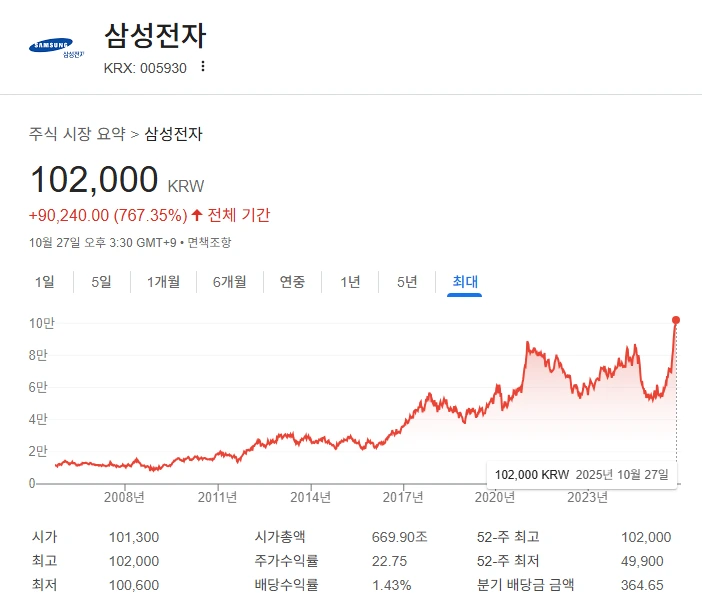702x612 pixels.
Task: Click the KRX: 005930 ticker text
Action: (145, 68)
